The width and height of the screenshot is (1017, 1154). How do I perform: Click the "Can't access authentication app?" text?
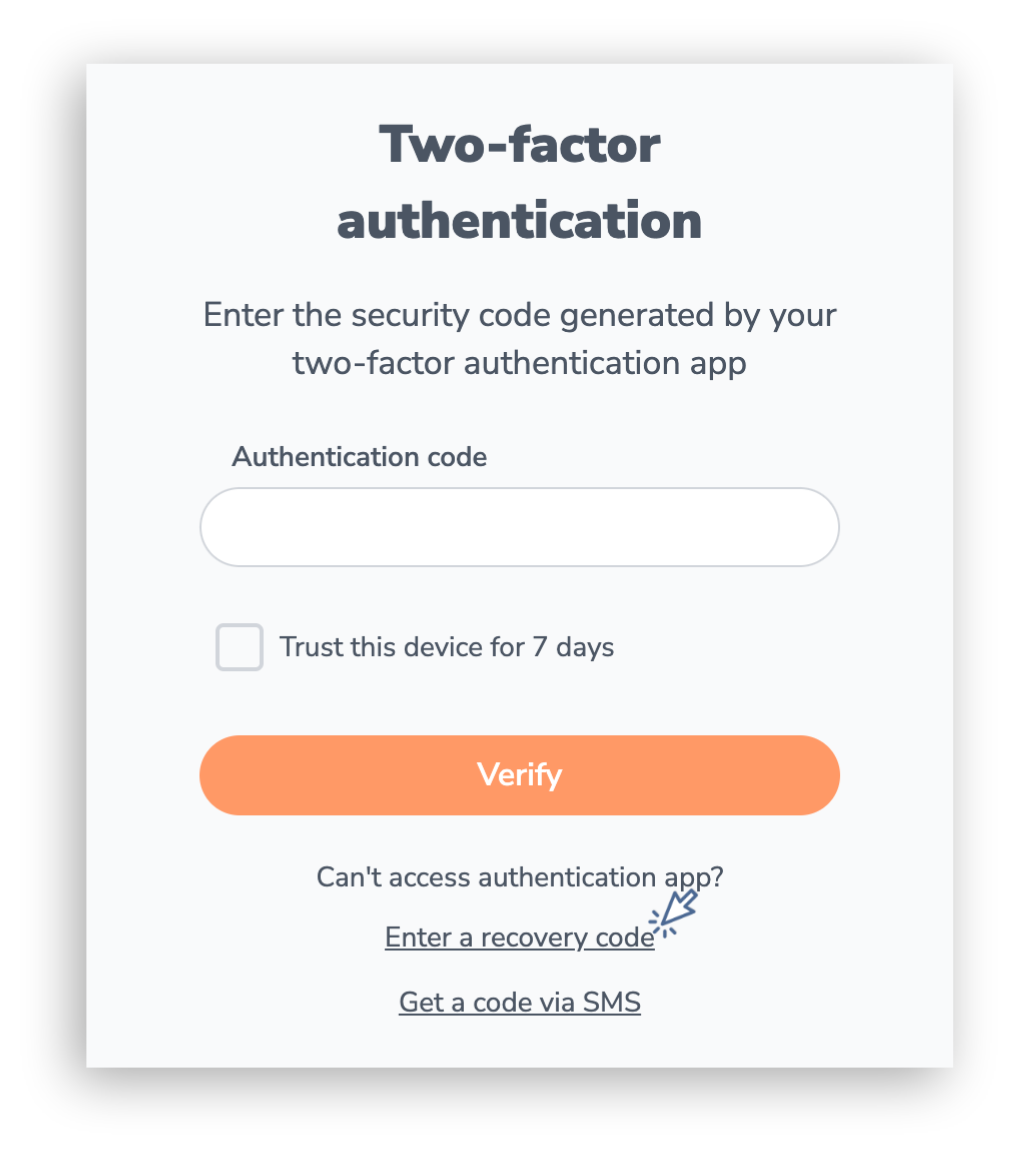click(x=519, y=877)
